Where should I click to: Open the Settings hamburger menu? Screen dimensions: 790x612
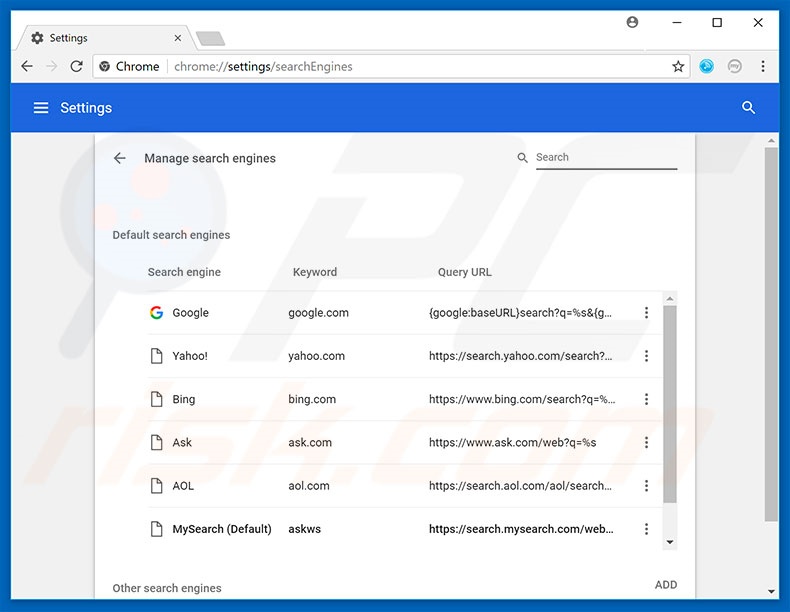41,108
